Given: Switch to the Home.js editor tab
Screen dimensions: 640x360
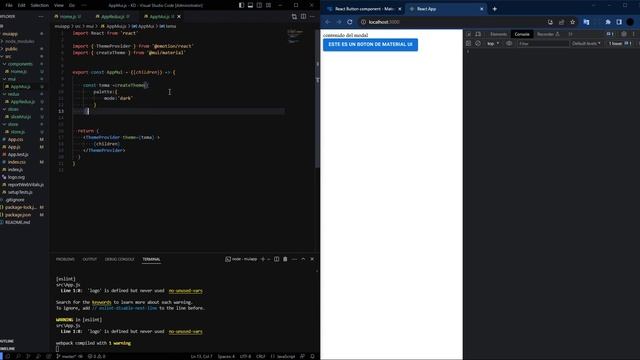Looking at the screenshot, I should (x=68, y=17).
